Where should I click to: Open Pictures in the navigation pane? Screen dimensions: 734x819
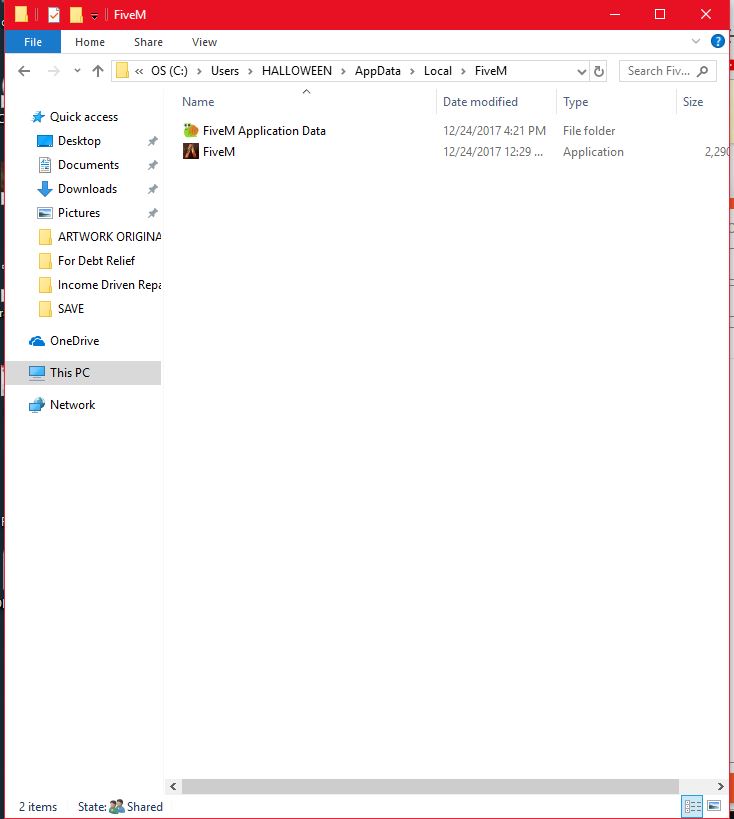click(x=78, y=213)
